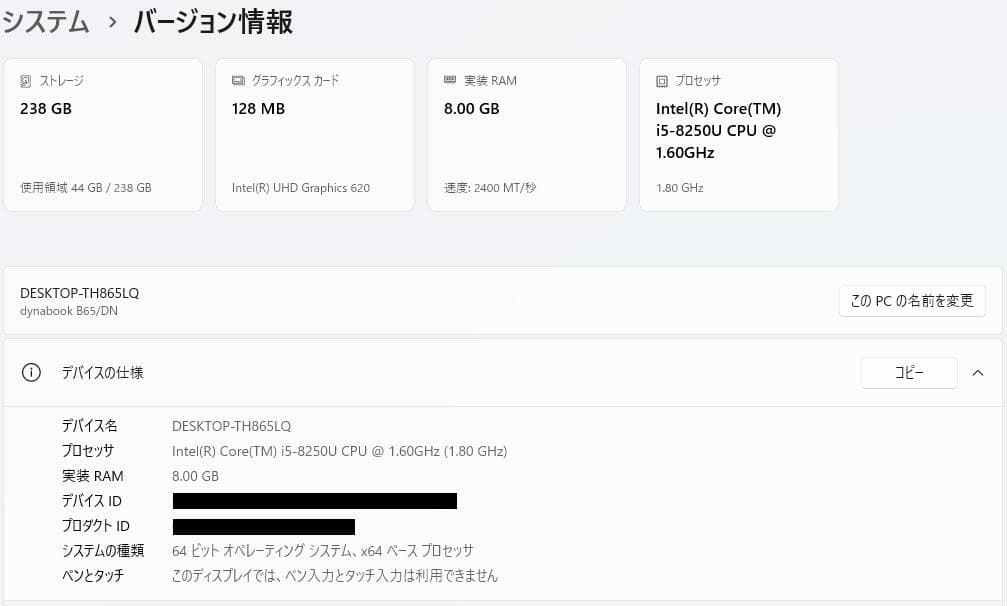Screen dimensions: 1007x606
Task: Click この PC の名前を変更 button
Action: pyautogui.click(x=911, y=300)
